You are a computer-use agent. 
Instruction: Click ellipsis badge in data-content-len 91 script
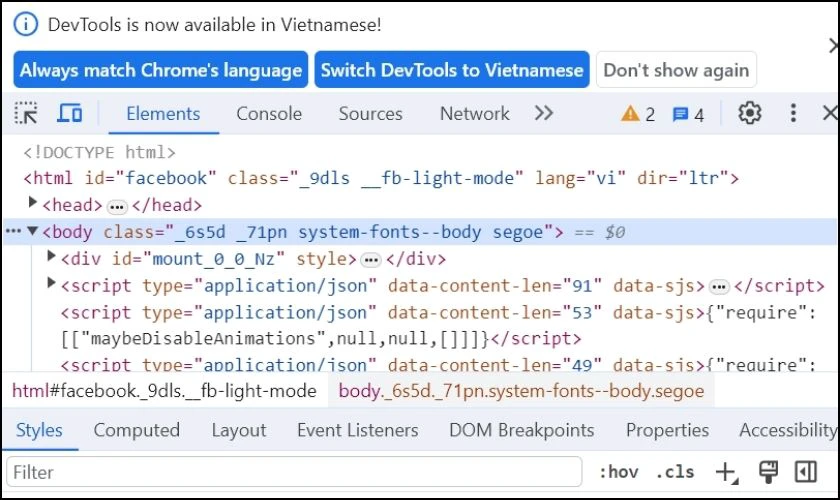click(719, 287)
